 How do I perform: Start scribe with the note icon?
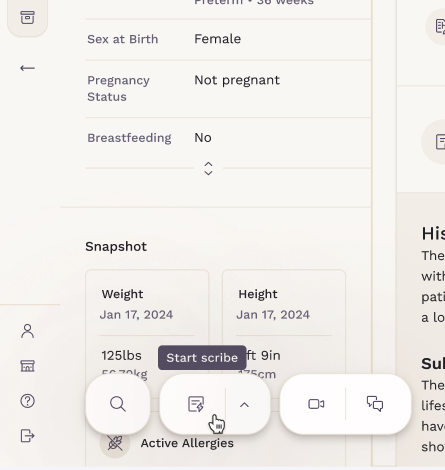tap(196, 404)
